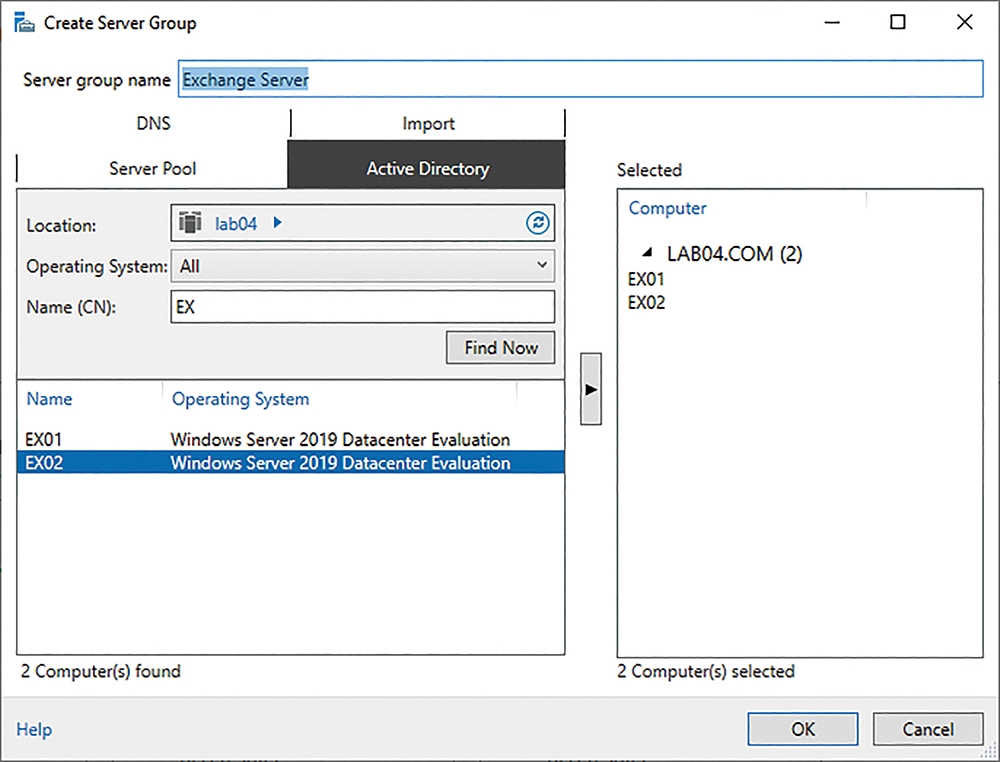Click the Server group name field
The width and height of the screenshot is (1000, 762).
click(580, 79)
